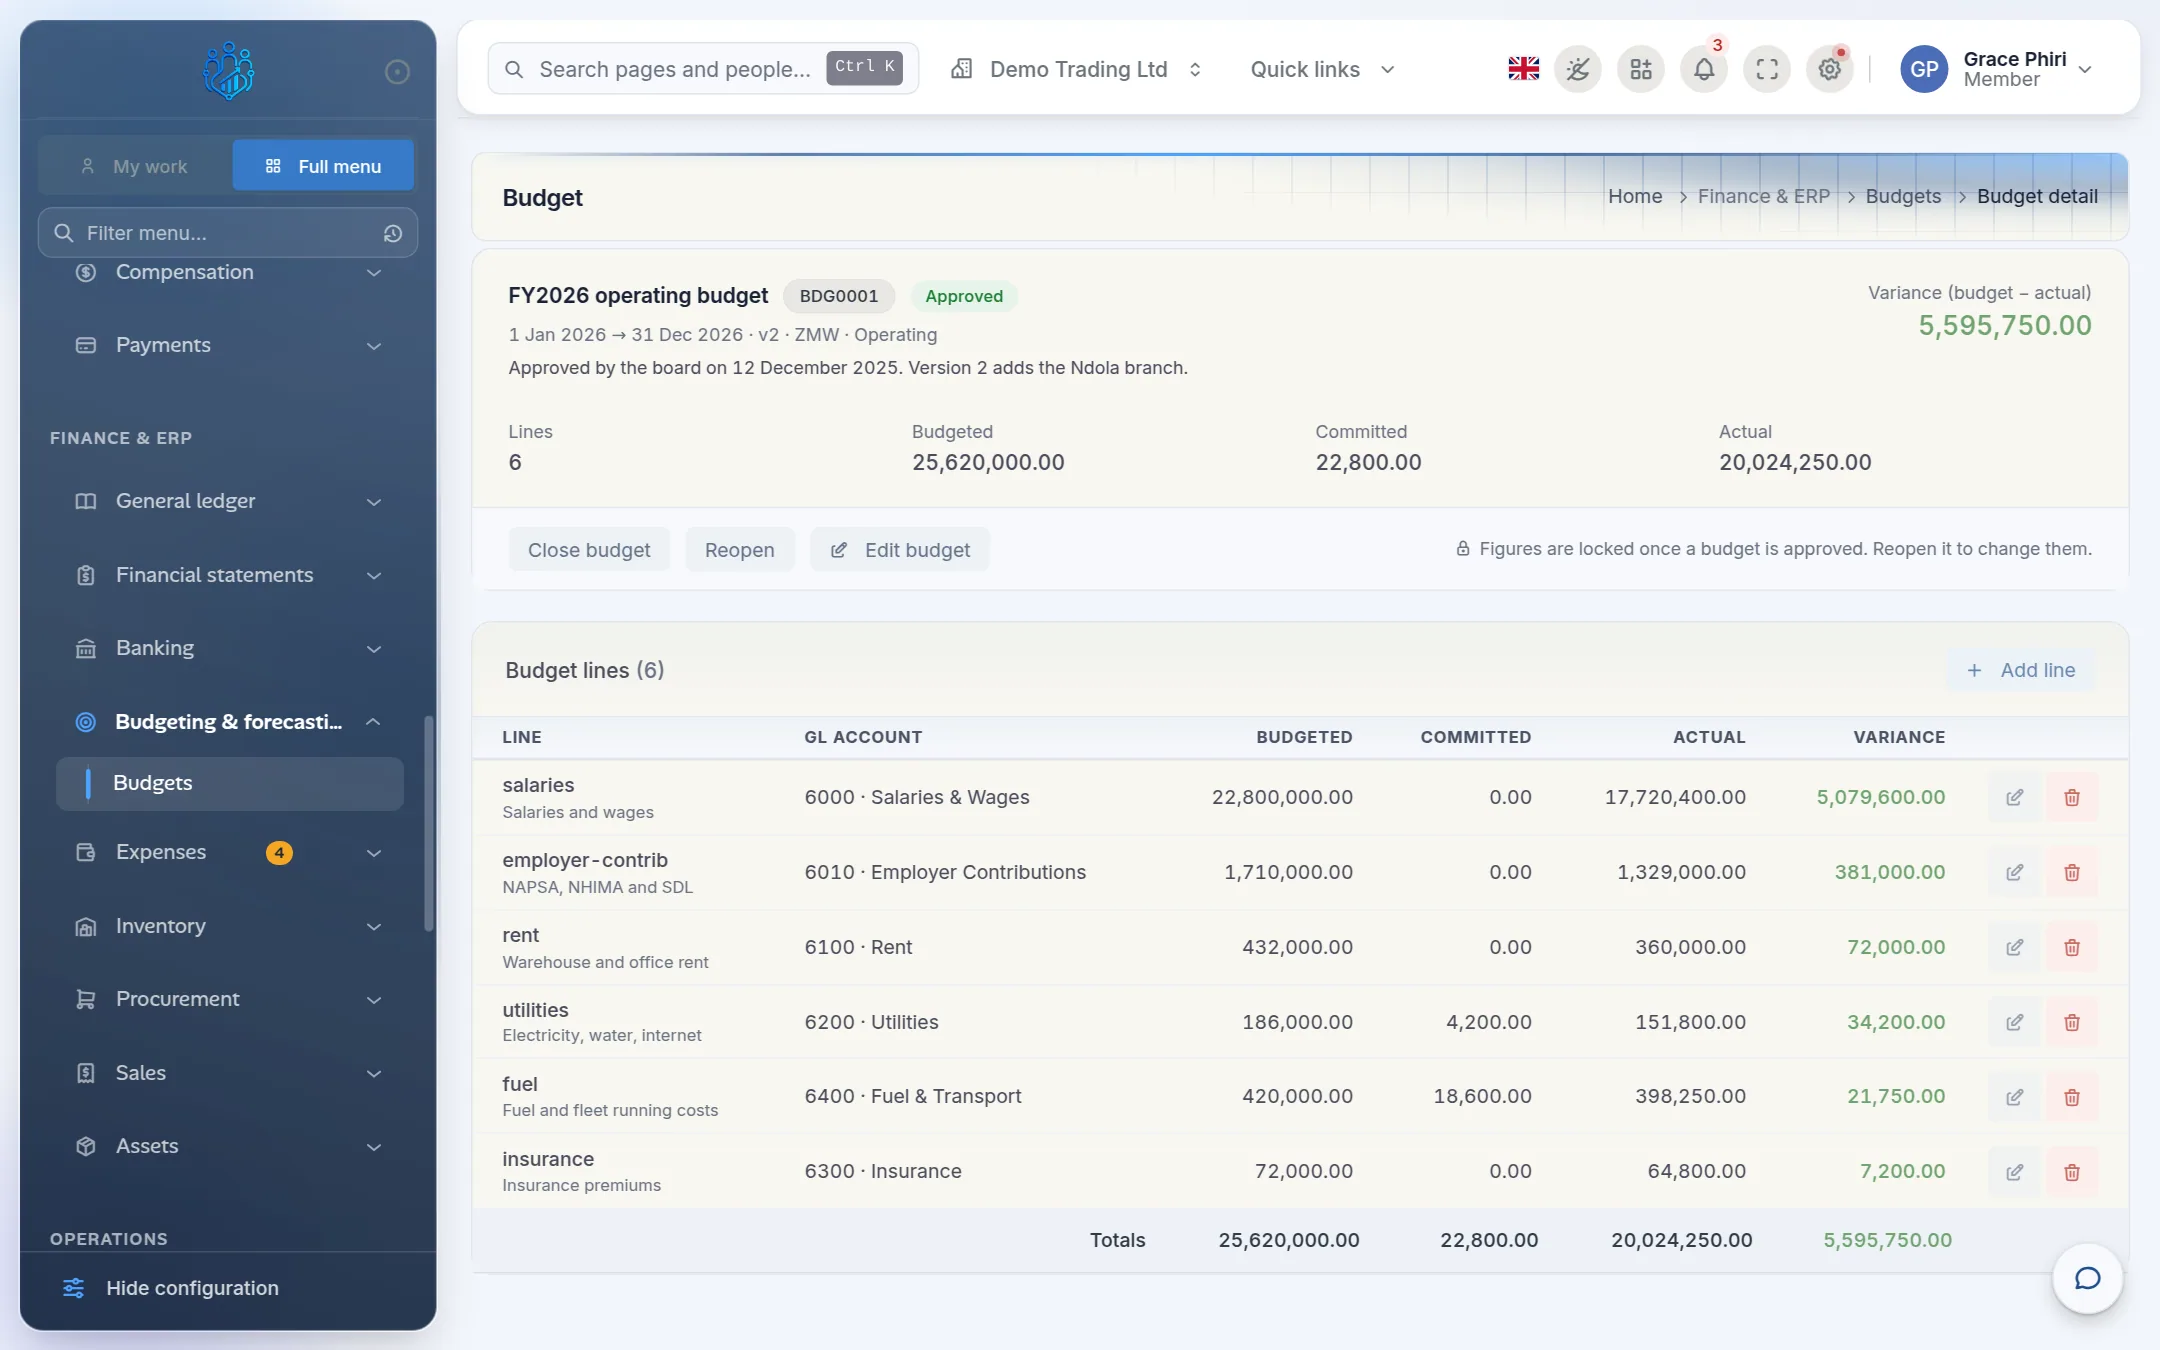Focus Search pages and people field
This screenshot has width=2160, height=1350.
coord(703,69)
